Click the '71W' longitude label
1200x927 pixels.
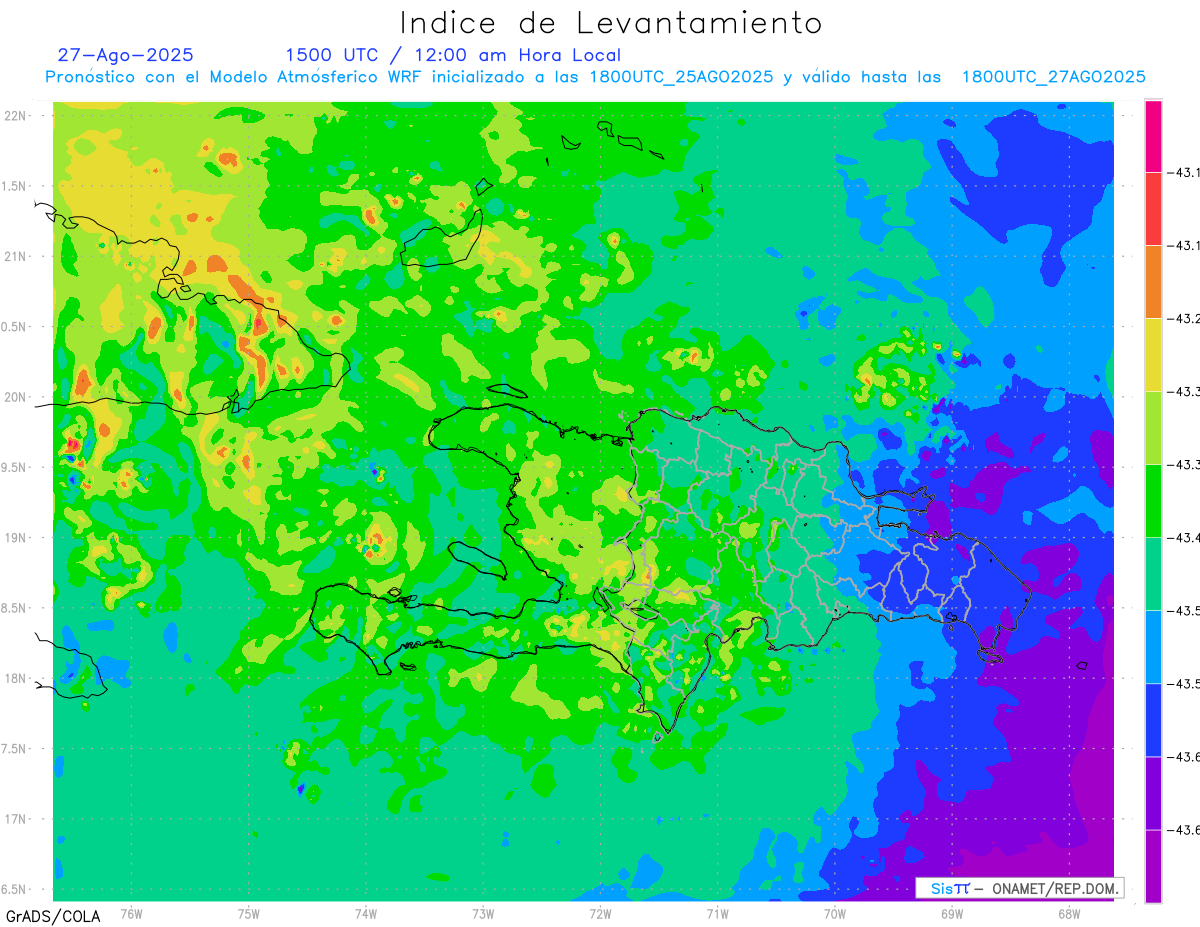[717, 913]
